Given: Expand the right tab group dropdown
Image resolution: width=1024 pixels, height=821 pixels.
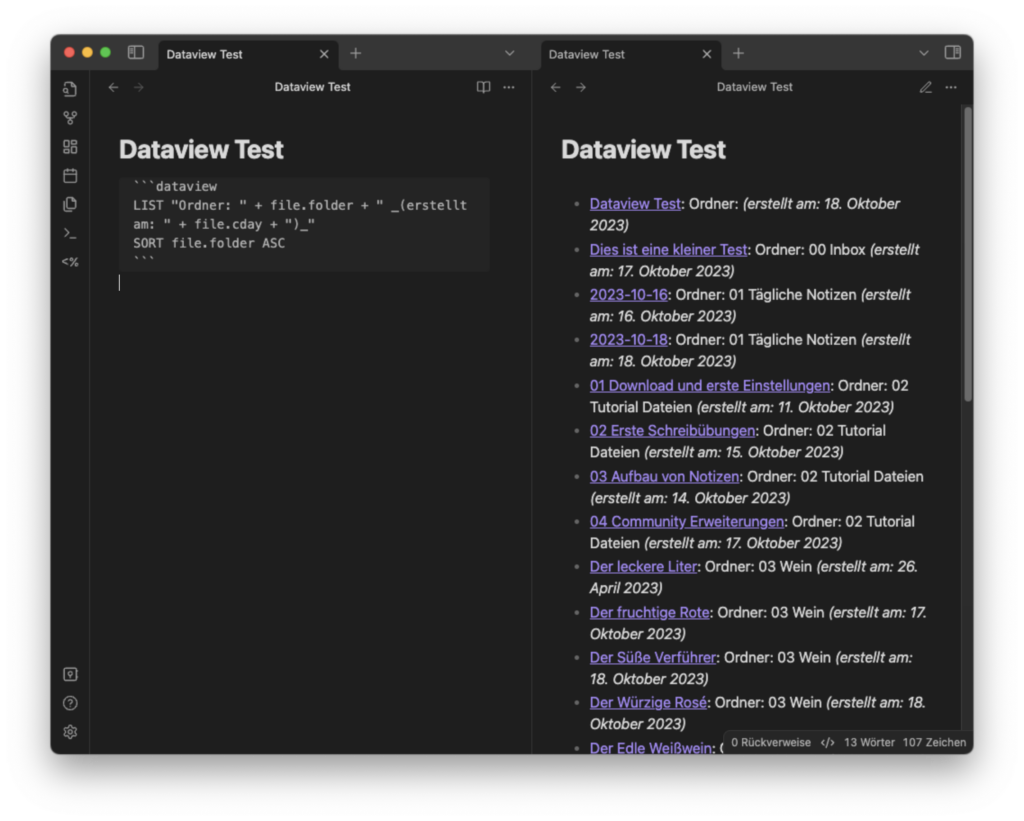Looking at the screenshot, I should point(923,54).
